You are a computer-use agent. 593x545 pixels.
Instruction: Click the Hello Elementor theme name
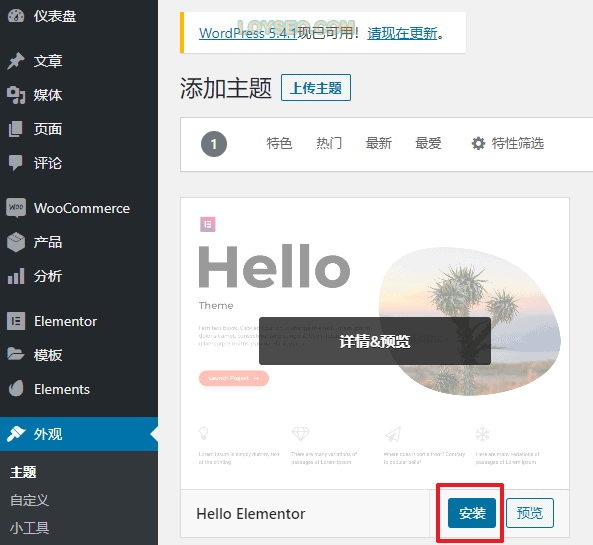[251, 514]
